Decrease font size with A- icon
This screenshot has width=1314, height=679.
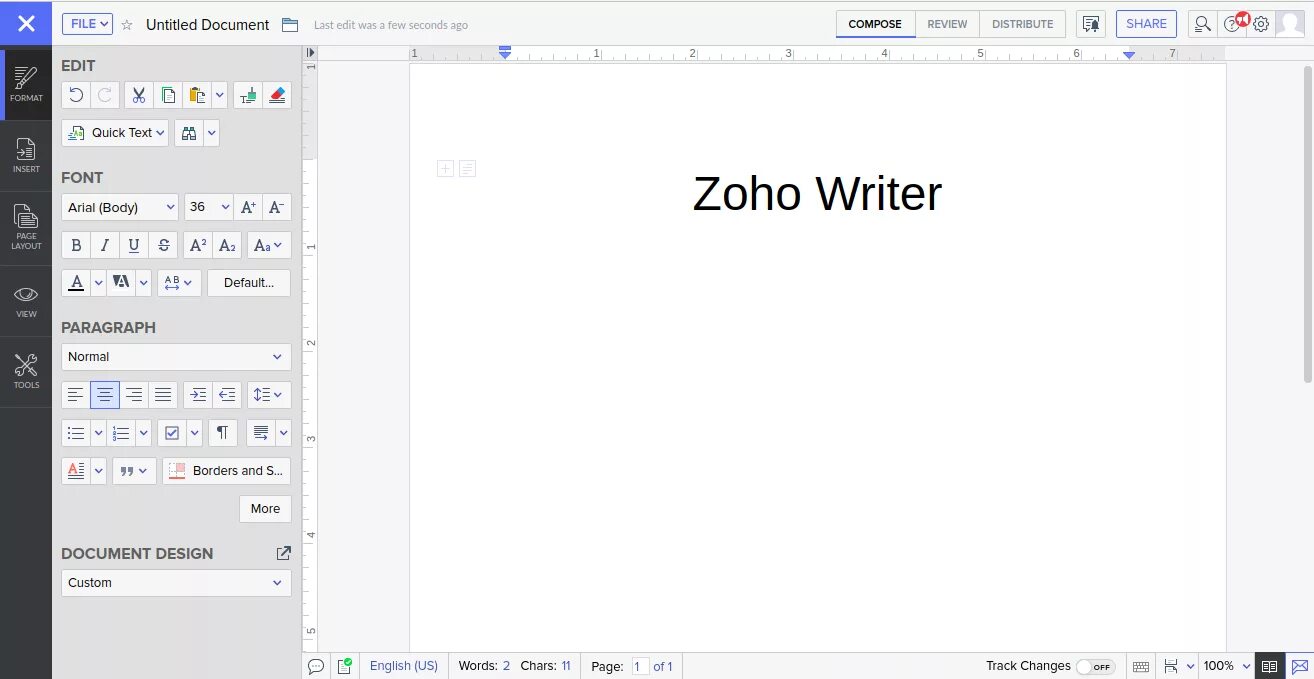[x=277, y=207]
